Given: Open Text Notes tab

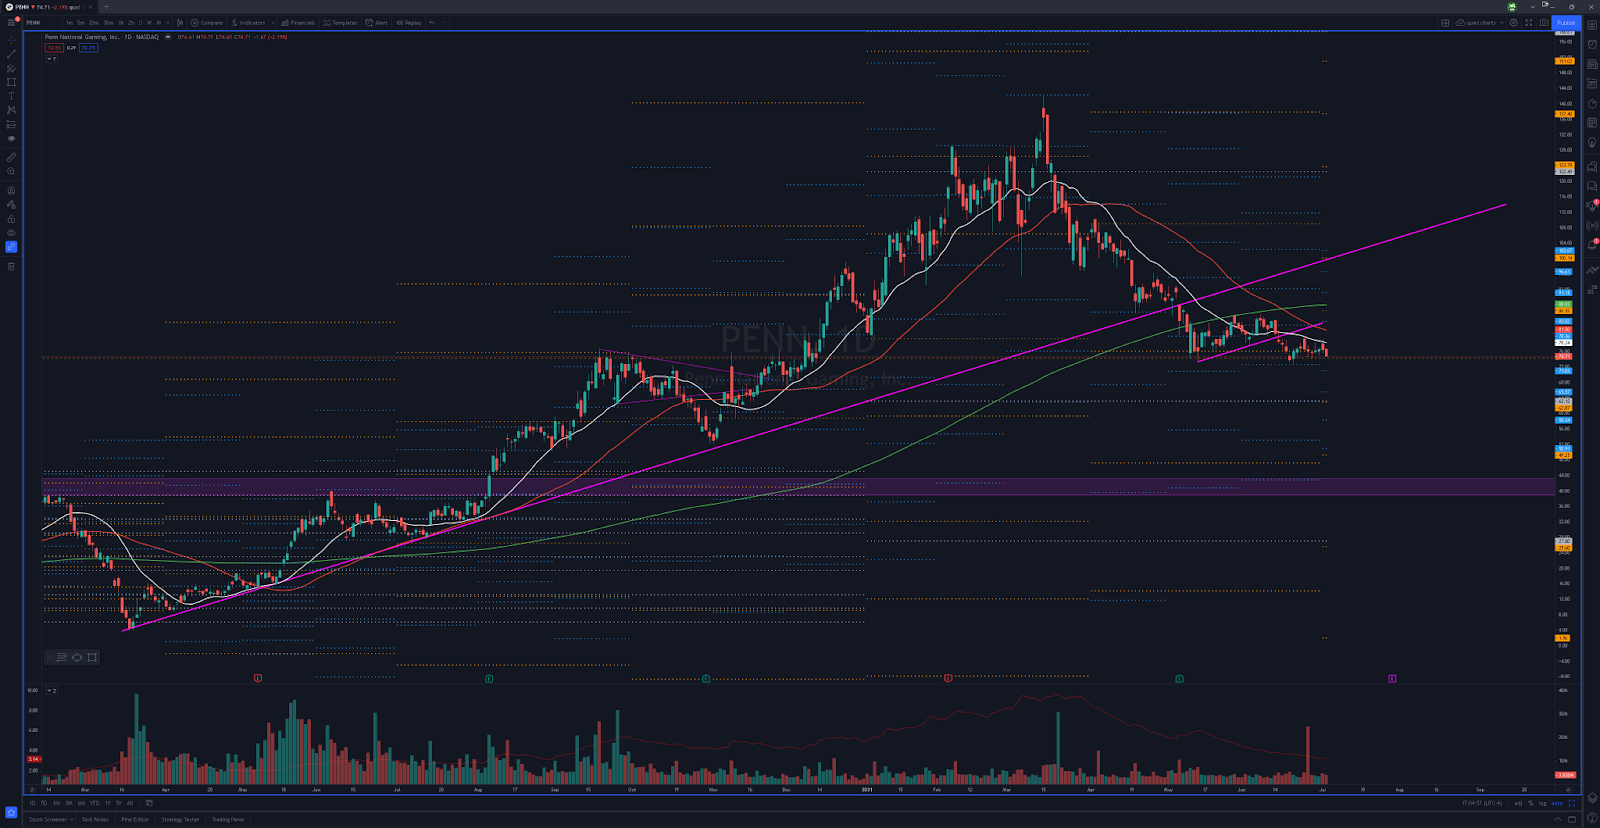Looking at the screenshot, I should (95, 820).
